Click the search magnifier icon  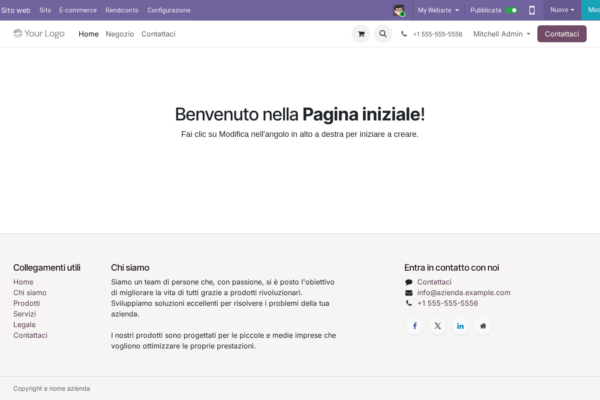click(x=383, y=34)
